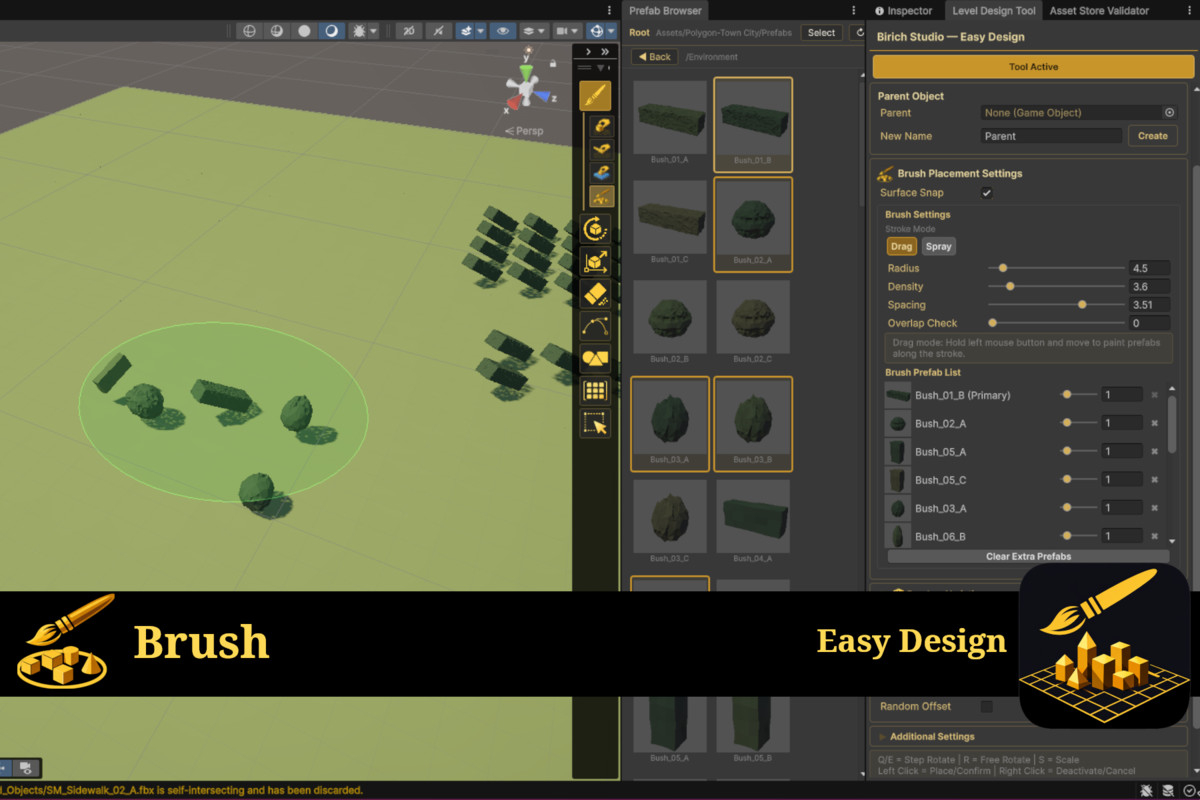Open the Prefab Browser kebab menu
The height and width of the screenshot is (800, 1200).
click(853, 11)
